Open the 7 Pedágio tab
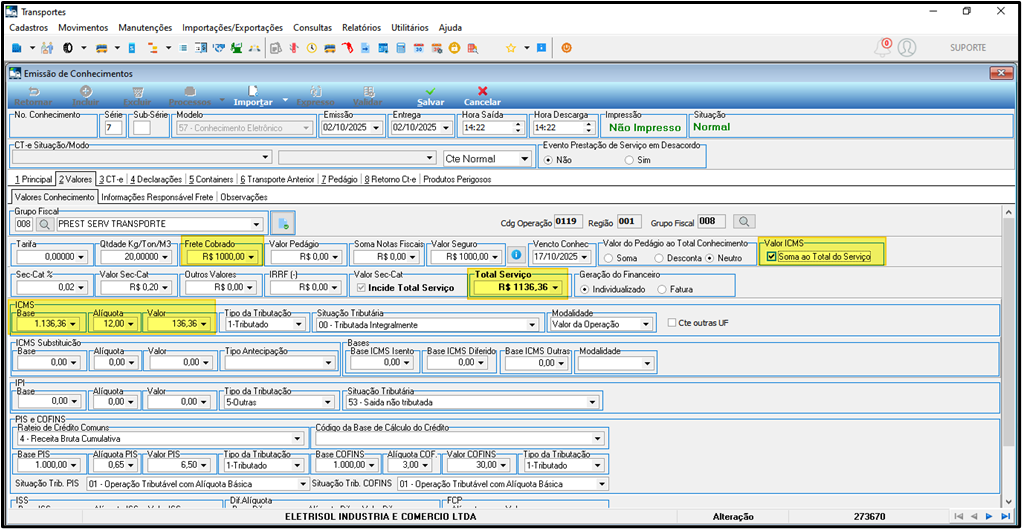 pyautogui.click(x=340, y=179)
